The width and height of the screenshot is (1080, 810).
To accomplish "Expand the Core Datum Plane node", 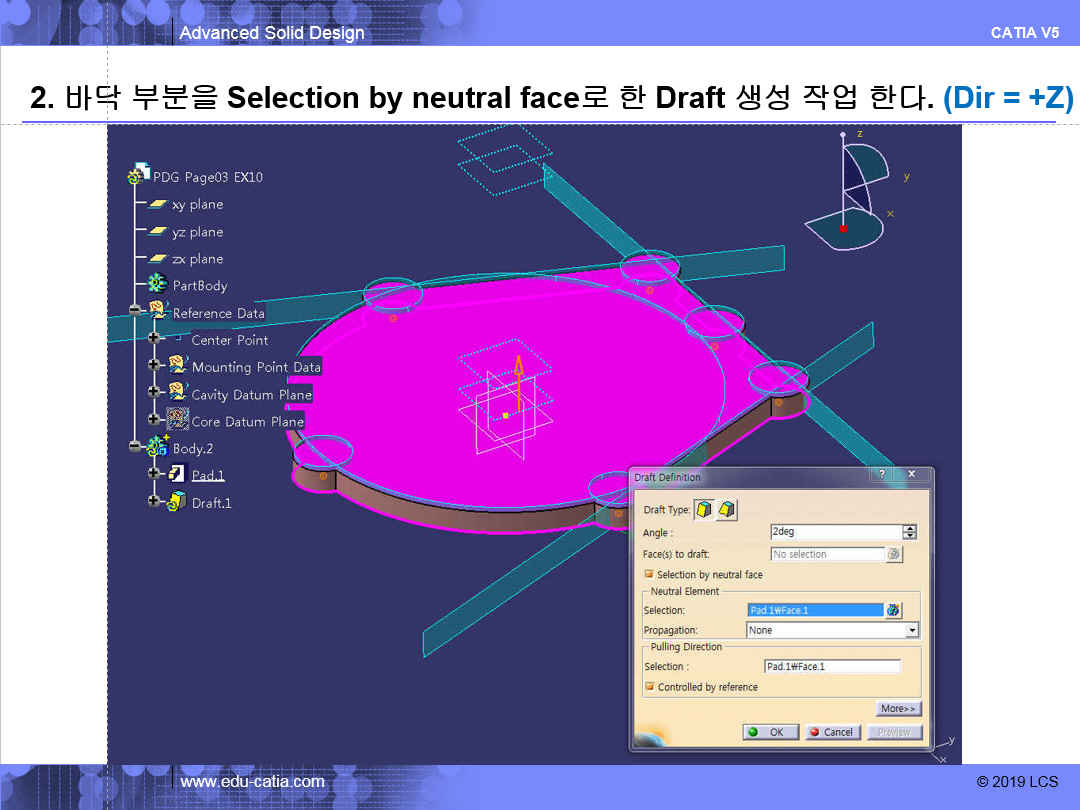I will coord(155,420).
